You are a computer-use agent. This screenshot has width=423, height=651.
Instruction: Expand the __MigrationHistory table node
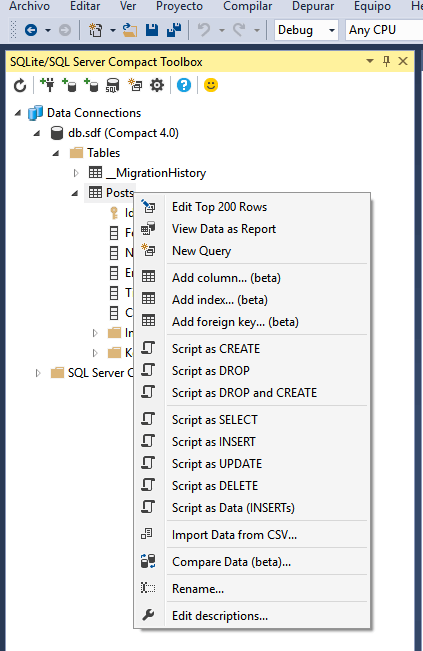(76, 173)
